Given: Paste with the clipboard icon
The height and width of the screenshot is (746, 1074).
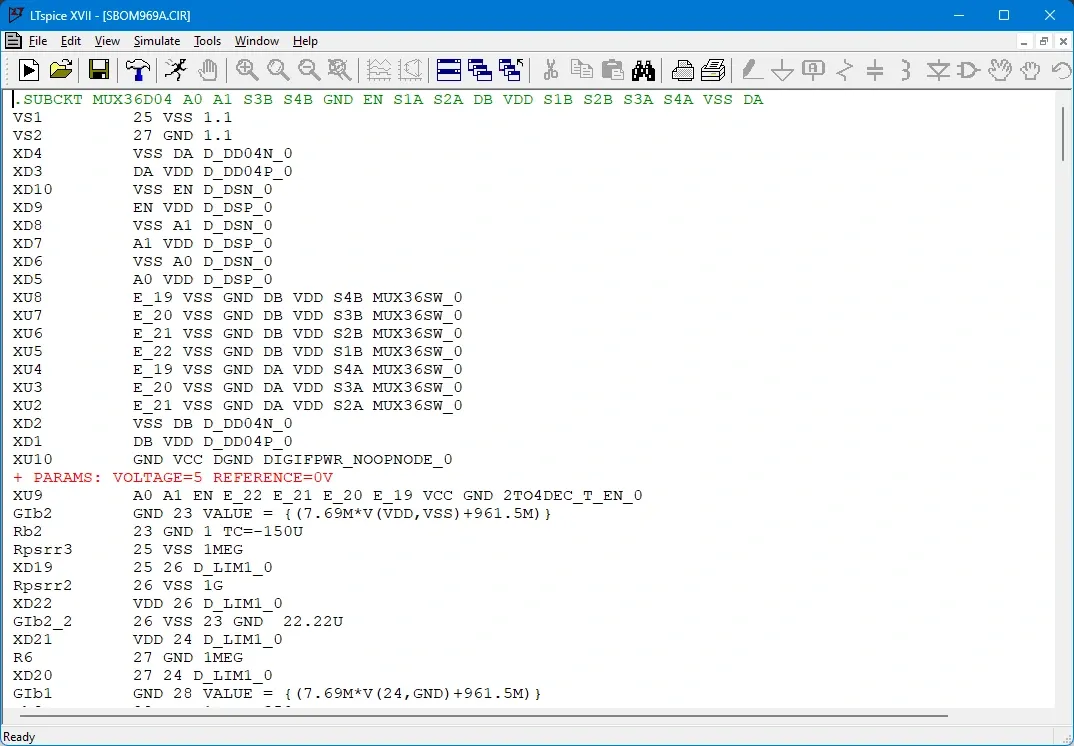Looking at the screenshot, I should 612,70.
